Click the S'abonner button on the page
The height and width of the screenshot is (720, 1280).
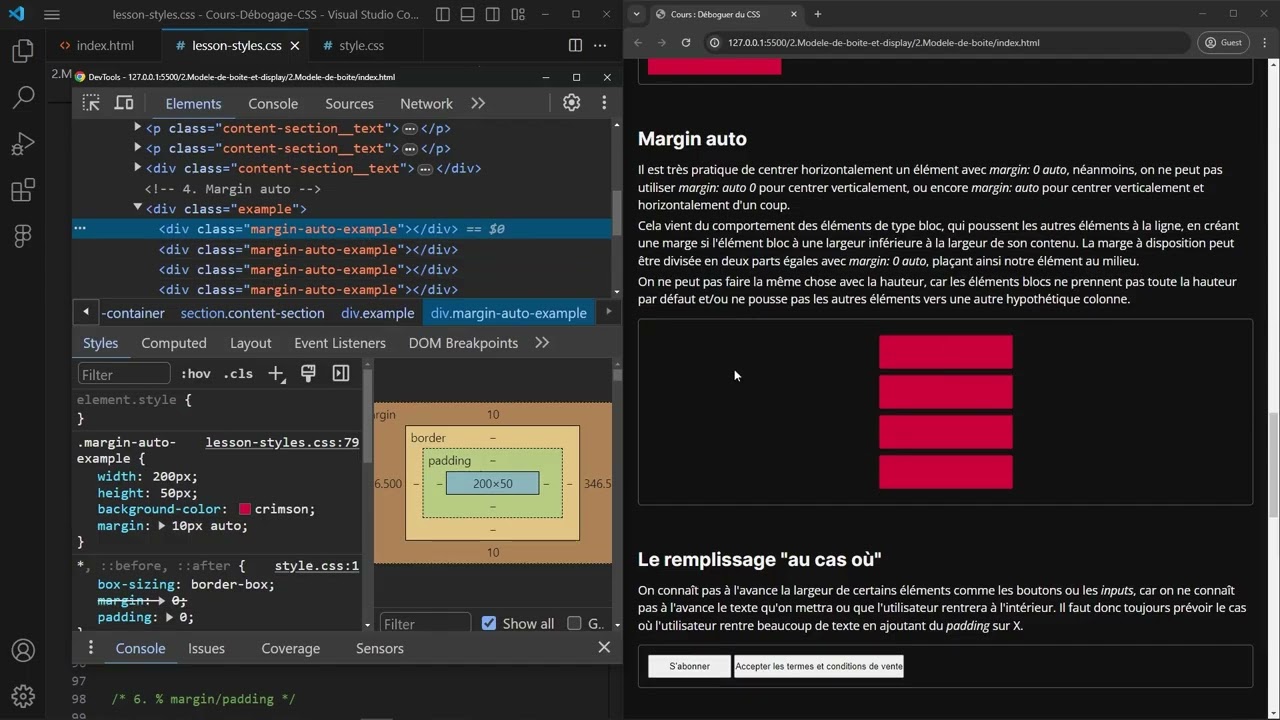click(x=690, y=666)
